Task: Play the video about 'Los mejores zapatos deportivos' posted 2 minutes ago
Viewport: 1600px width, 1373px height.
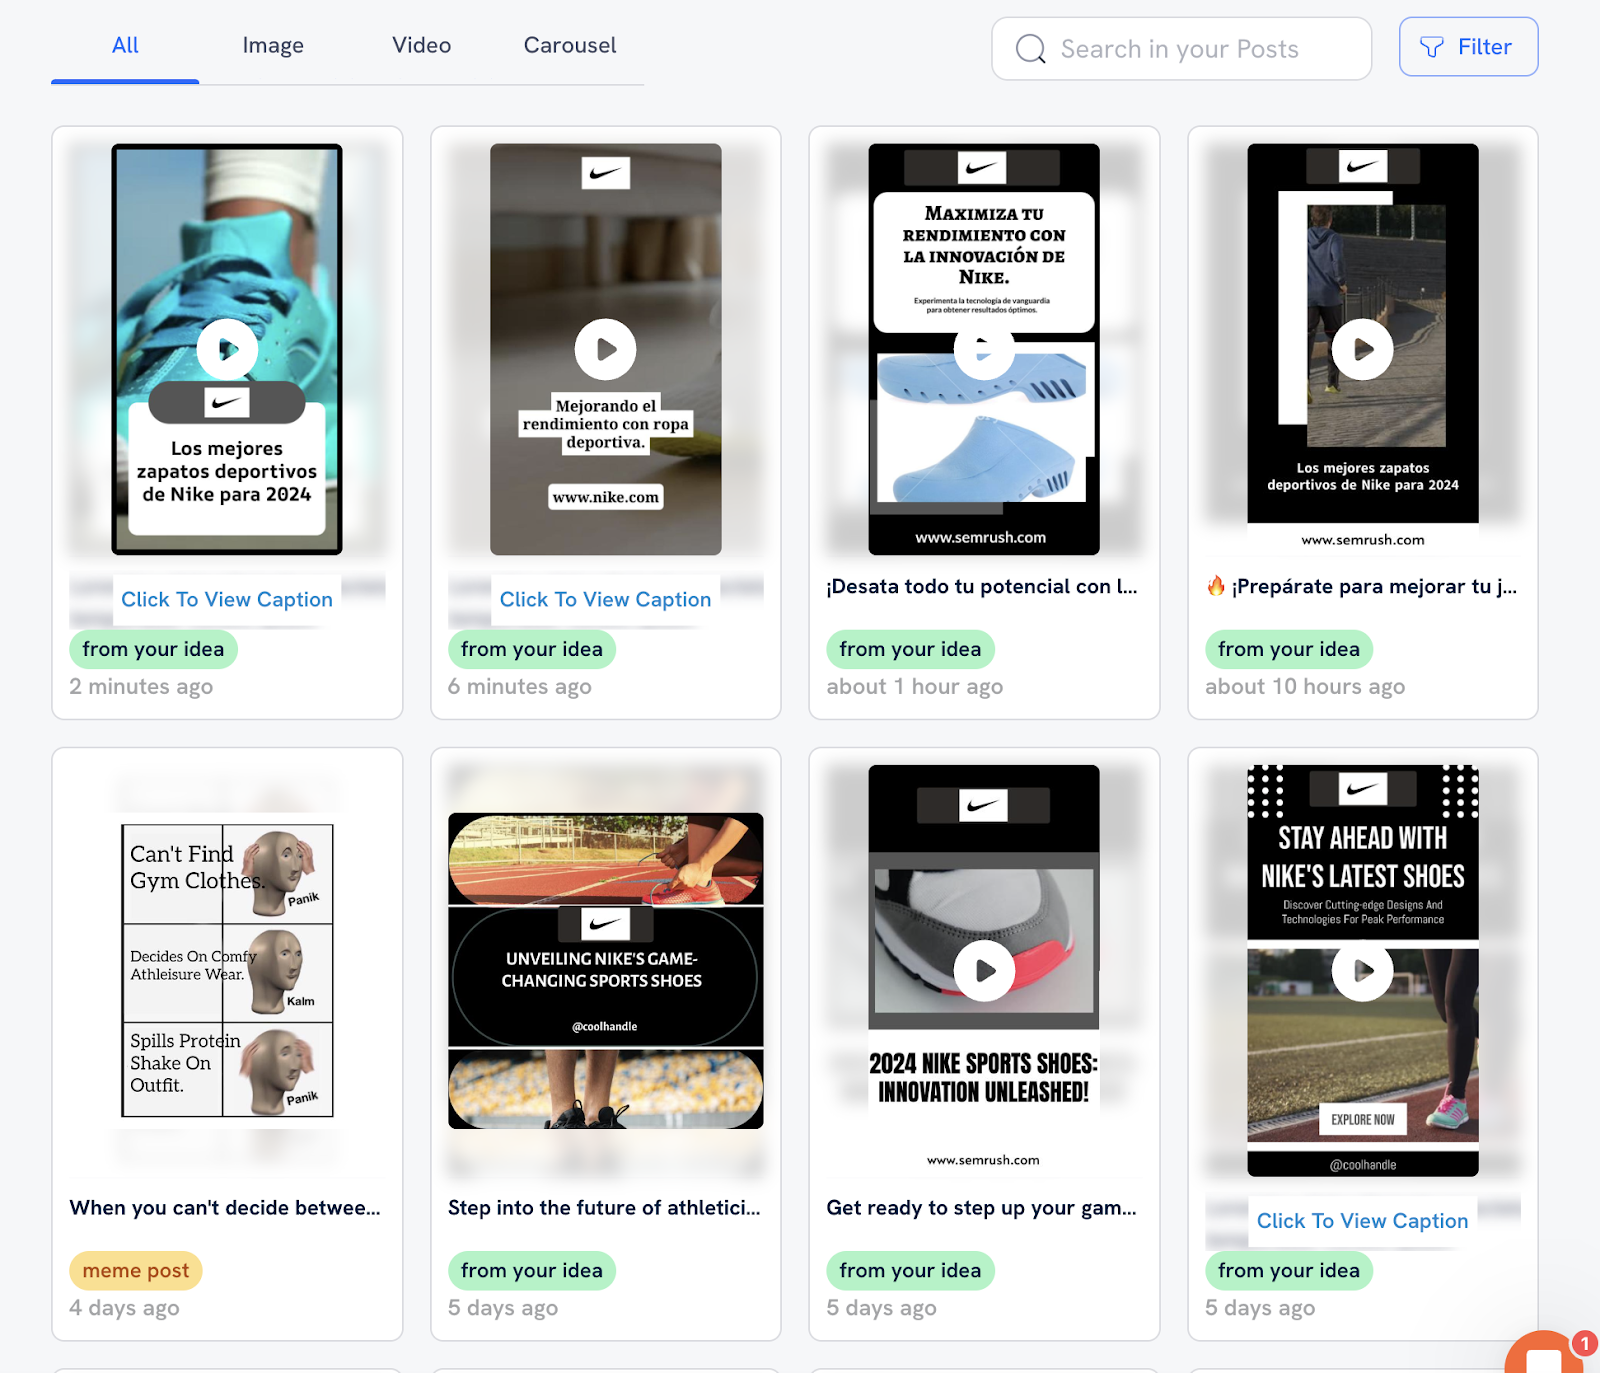Action: tap(227, 349)
